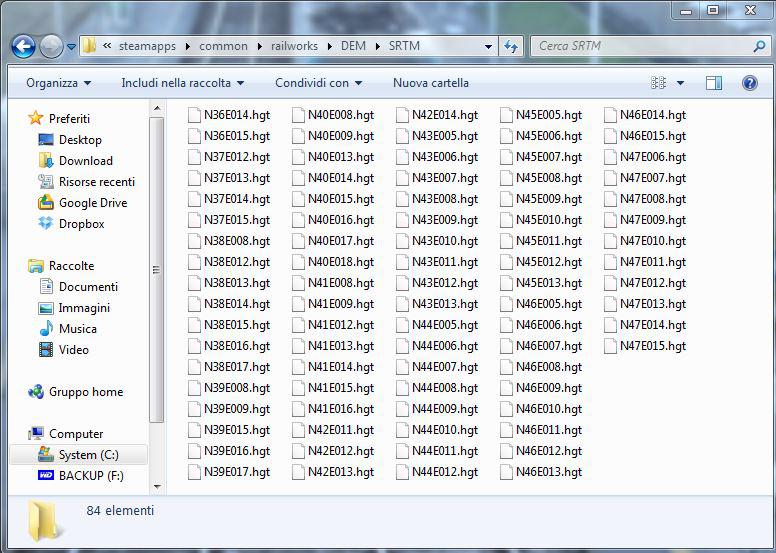This screenshot has width=776, height=553.
Task: Select file N46E013.hgt
Action: pyautogui.click(x=541, y=472)
